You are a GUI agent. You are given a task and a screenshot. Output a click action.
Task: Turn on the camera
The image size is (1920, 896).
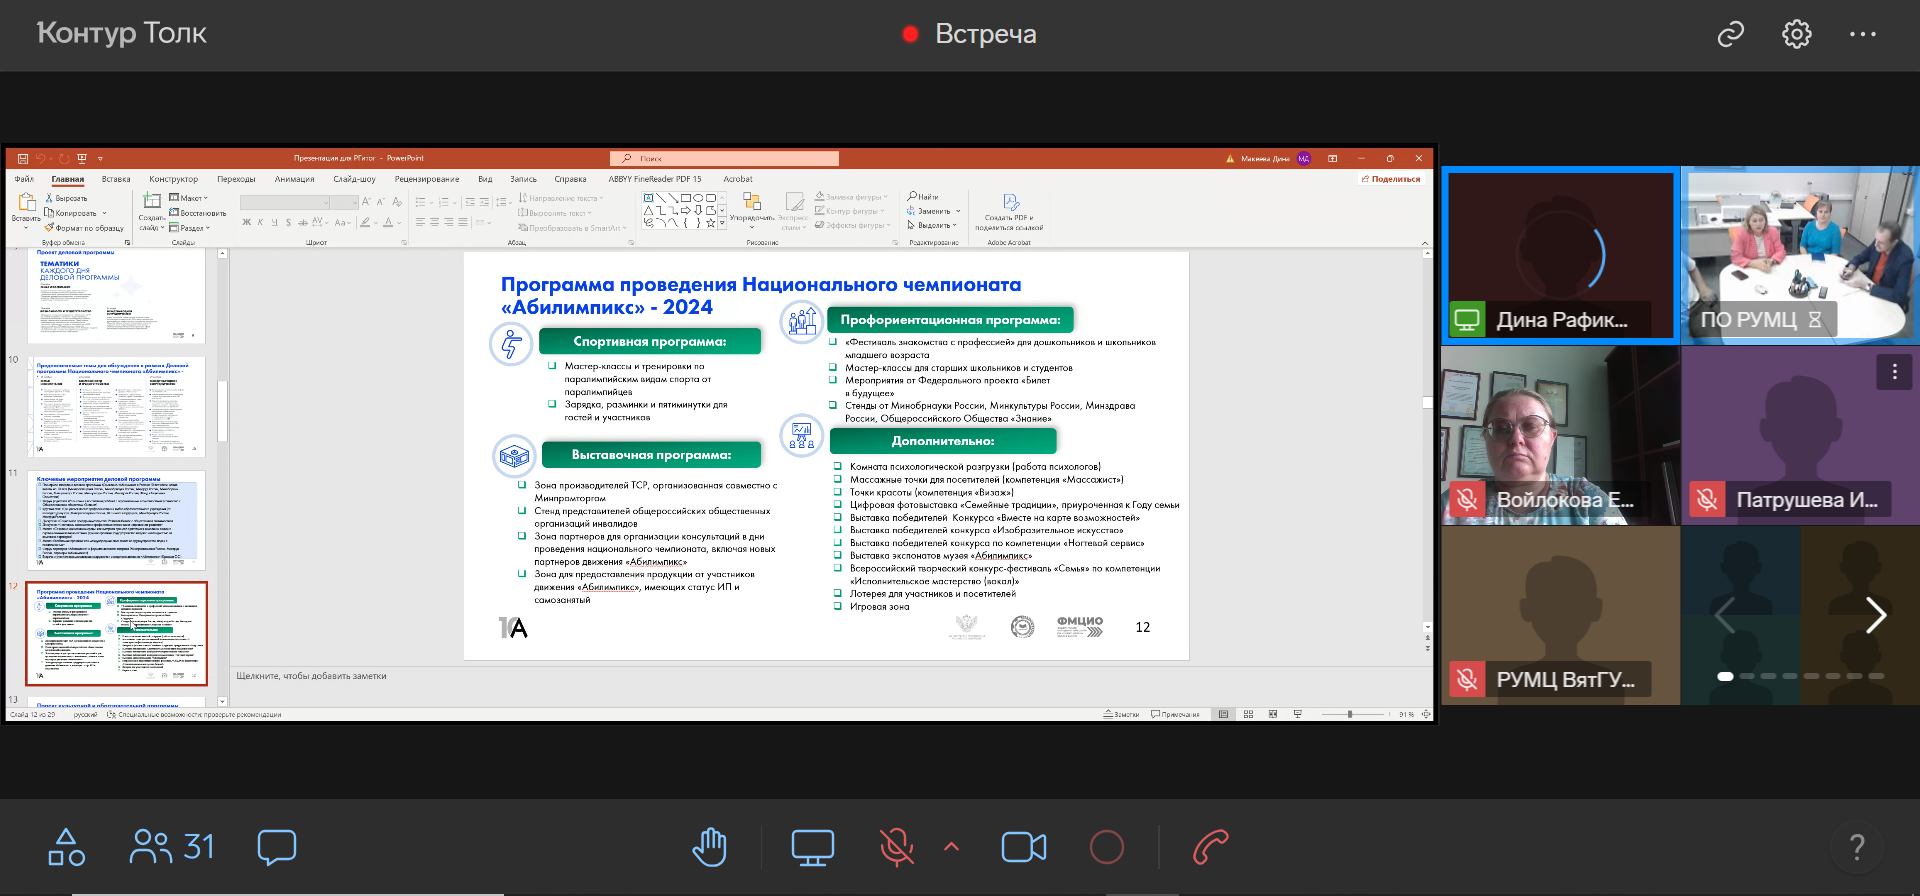coord(1024,847)
